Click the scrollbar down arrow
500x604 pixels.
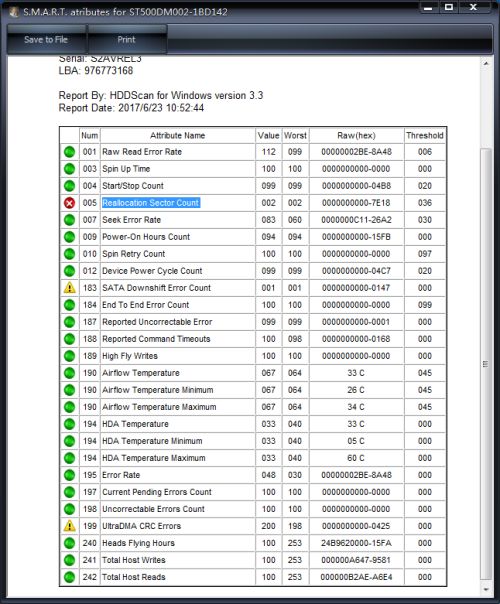[486, 589]
